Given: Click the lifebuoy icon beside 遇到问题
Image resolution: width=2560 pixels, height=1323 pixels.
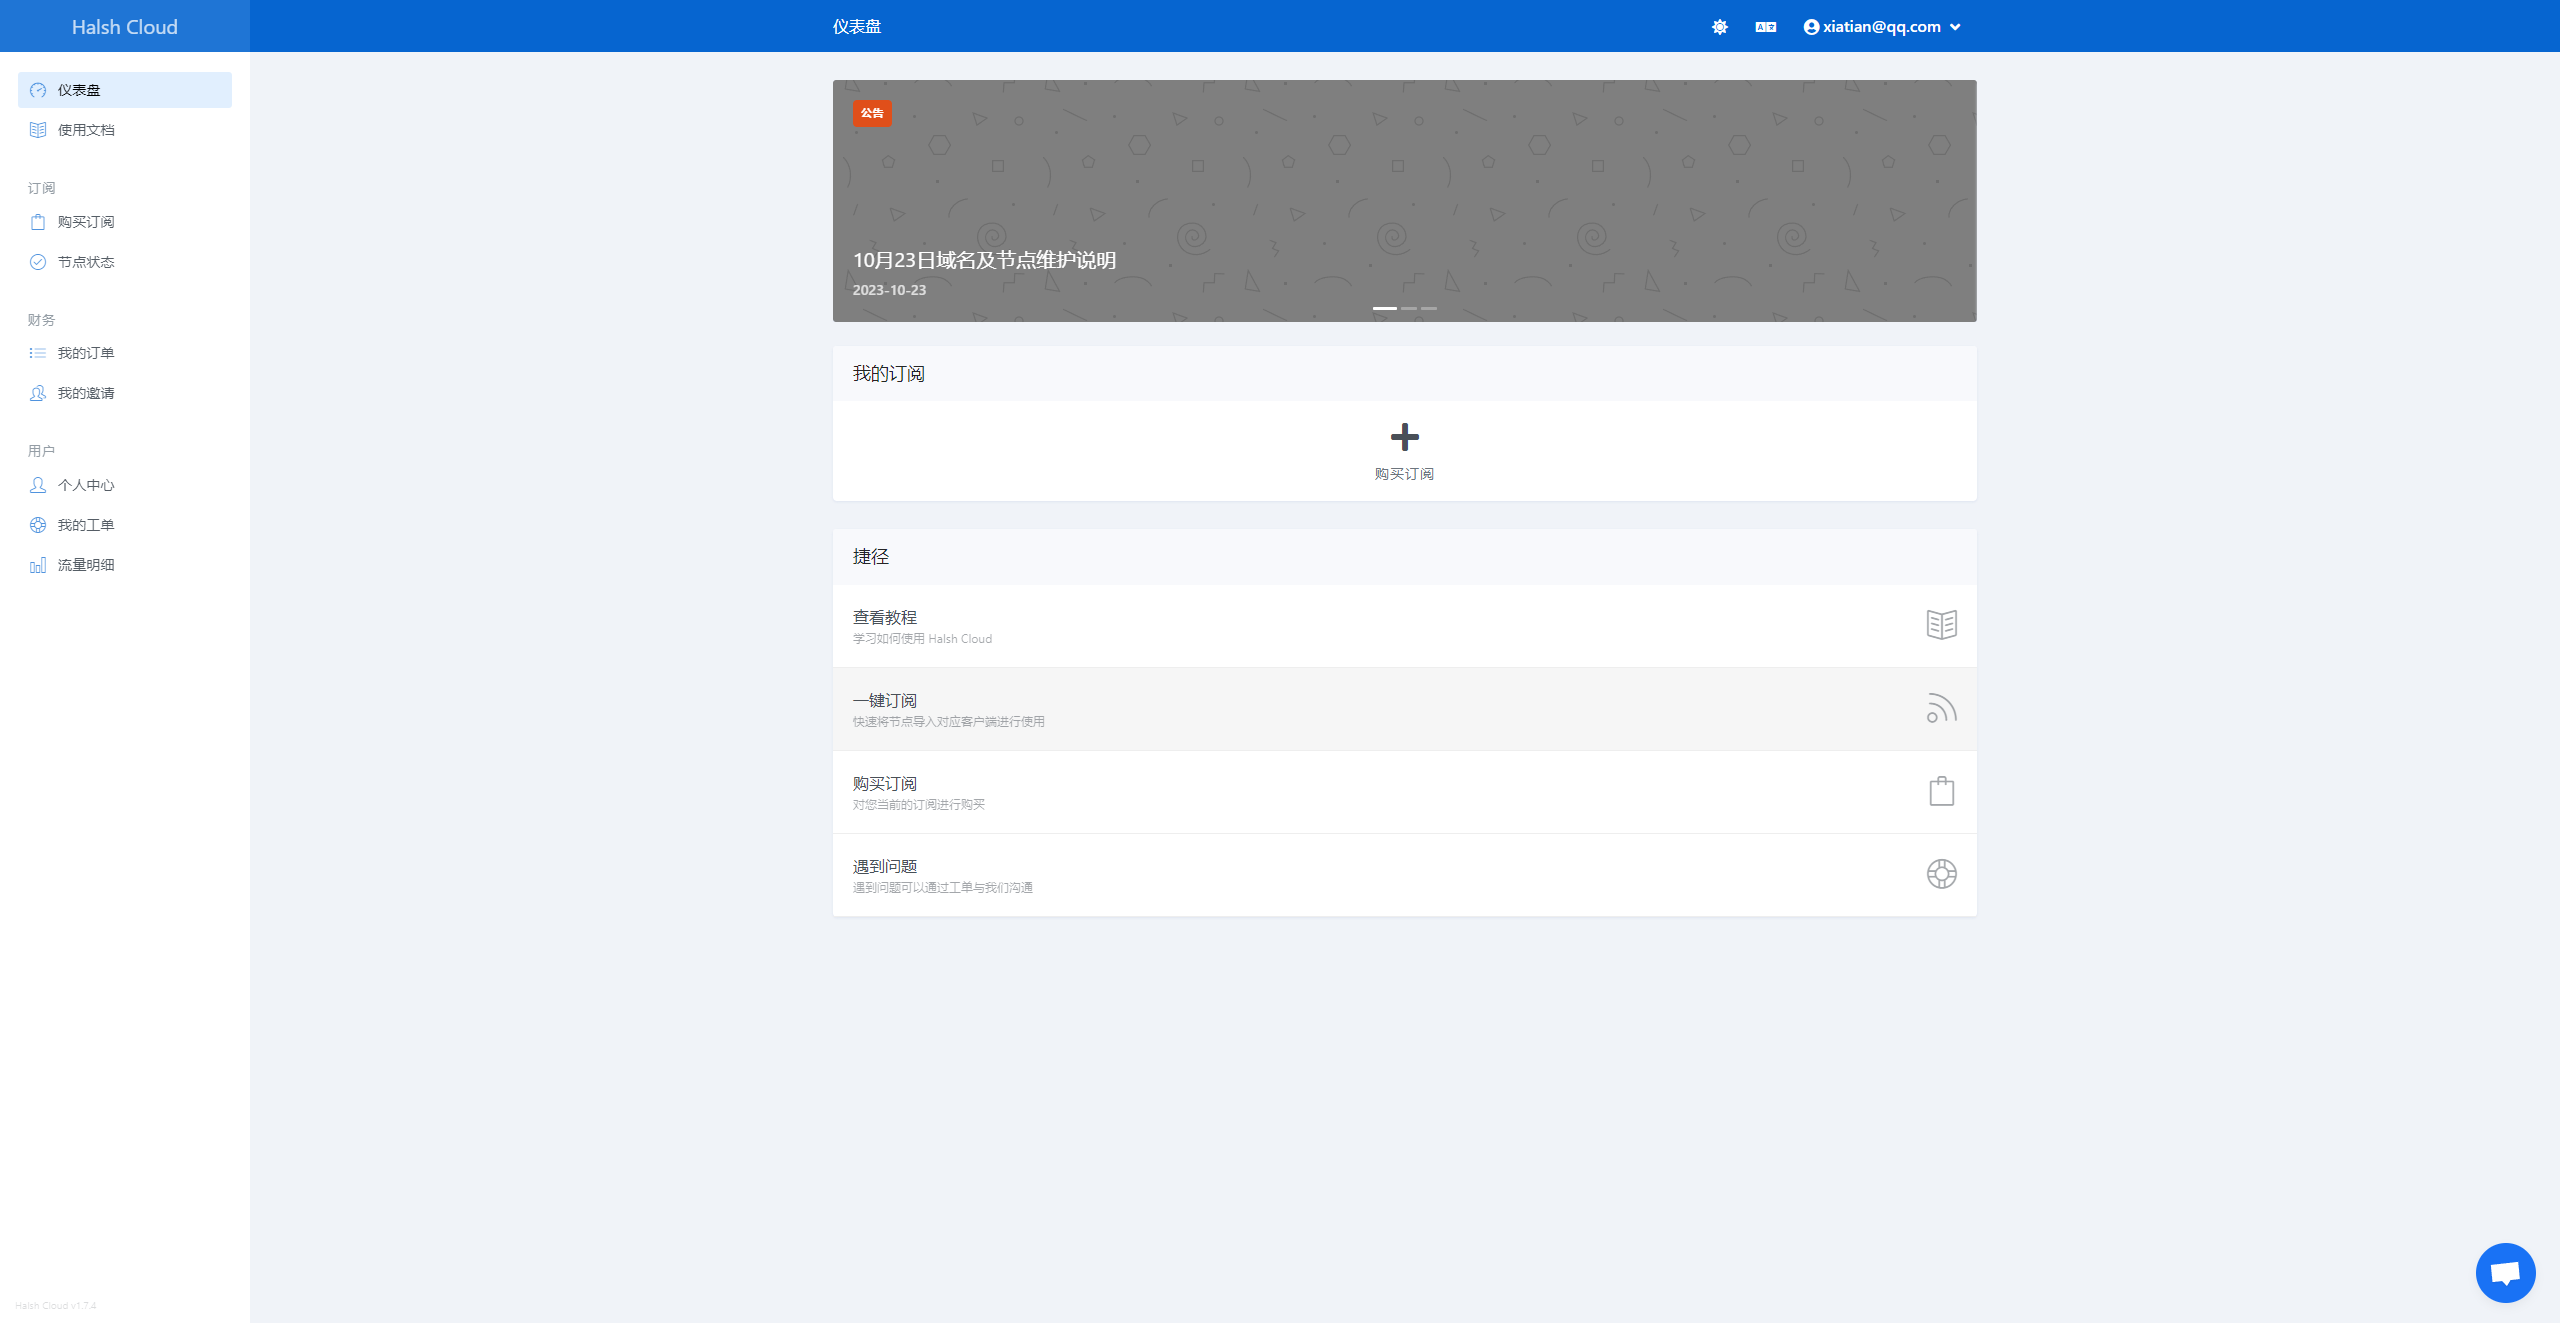Looking at the screenshot, I should point(1941,874).
